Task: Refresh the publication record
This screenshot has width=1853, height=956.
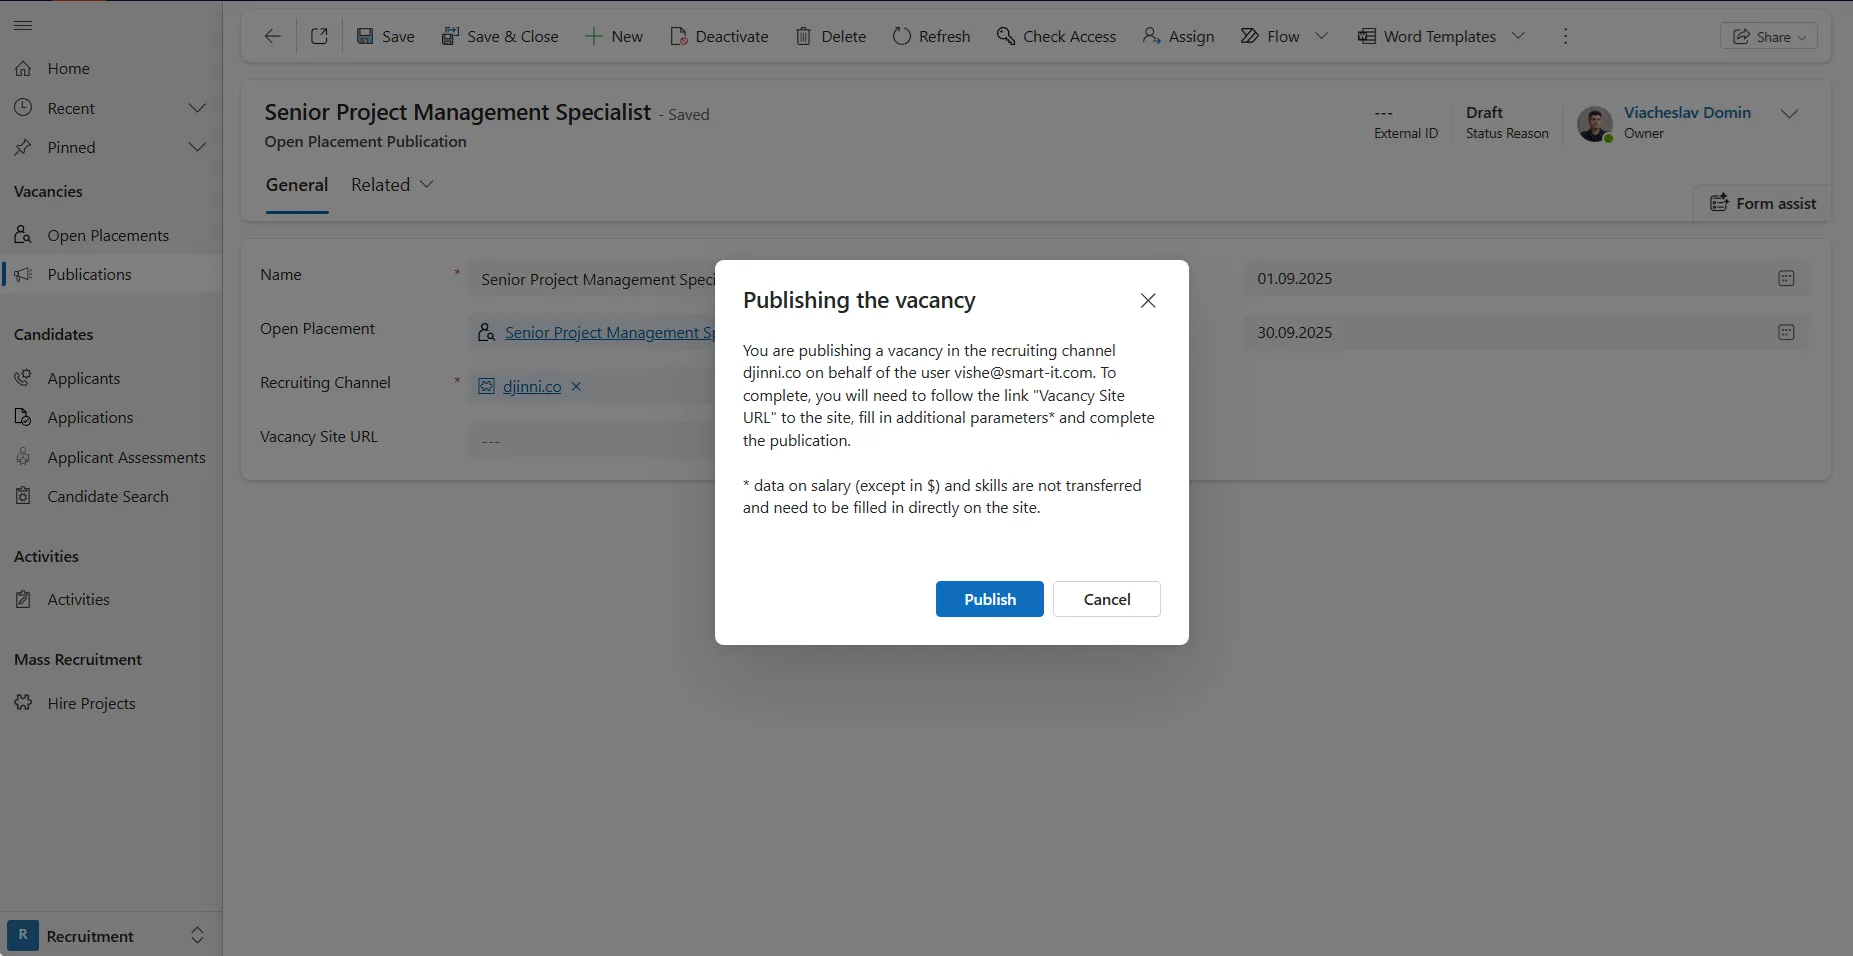Action: tap(931, 36)
